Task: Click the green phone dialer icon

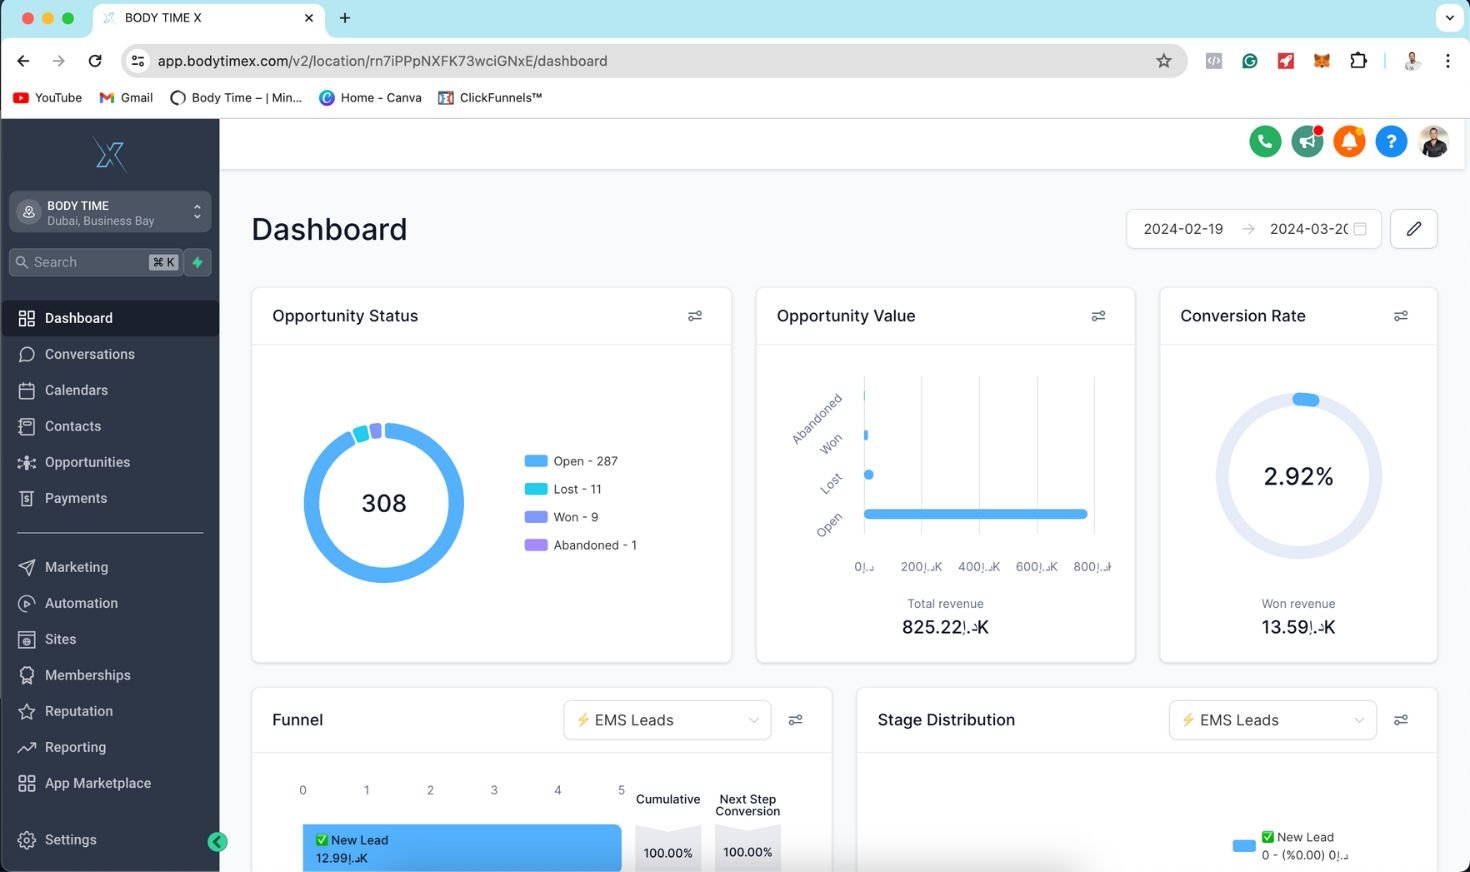Action: pyautogui.click(x=1265, y=142)
